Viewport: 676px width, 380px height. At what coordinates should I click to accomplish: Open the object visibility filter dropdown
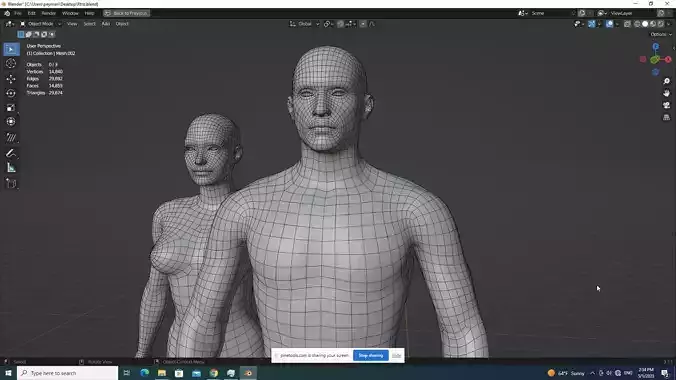[x=578, y=24]
